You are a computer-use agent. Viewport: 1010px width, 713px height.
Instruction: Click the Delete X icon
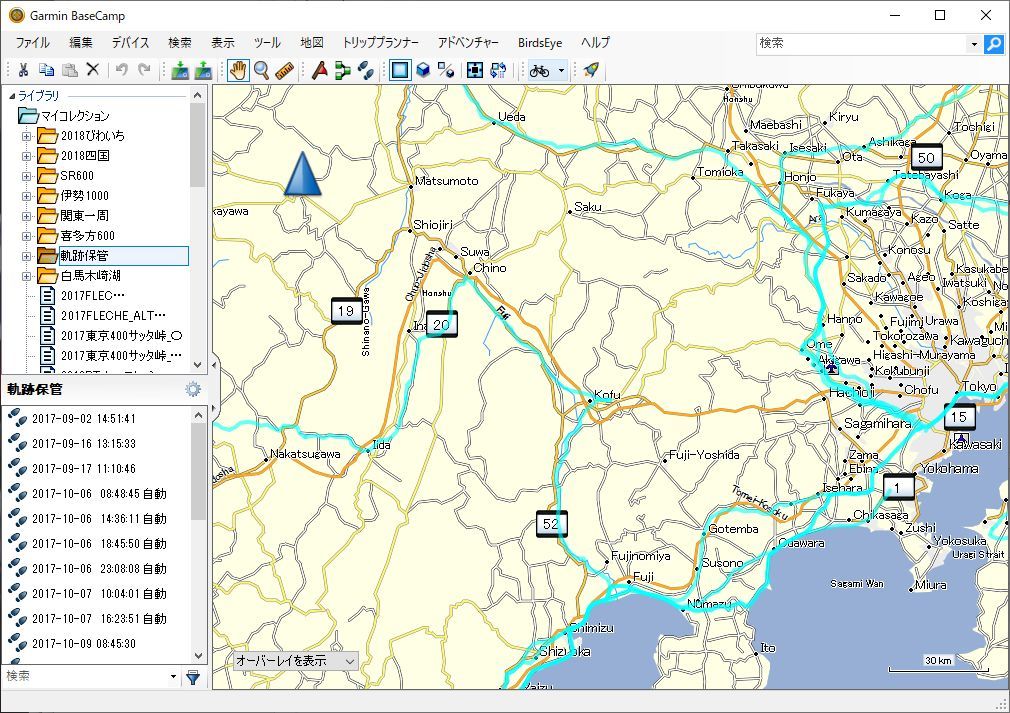click(93, 70)
